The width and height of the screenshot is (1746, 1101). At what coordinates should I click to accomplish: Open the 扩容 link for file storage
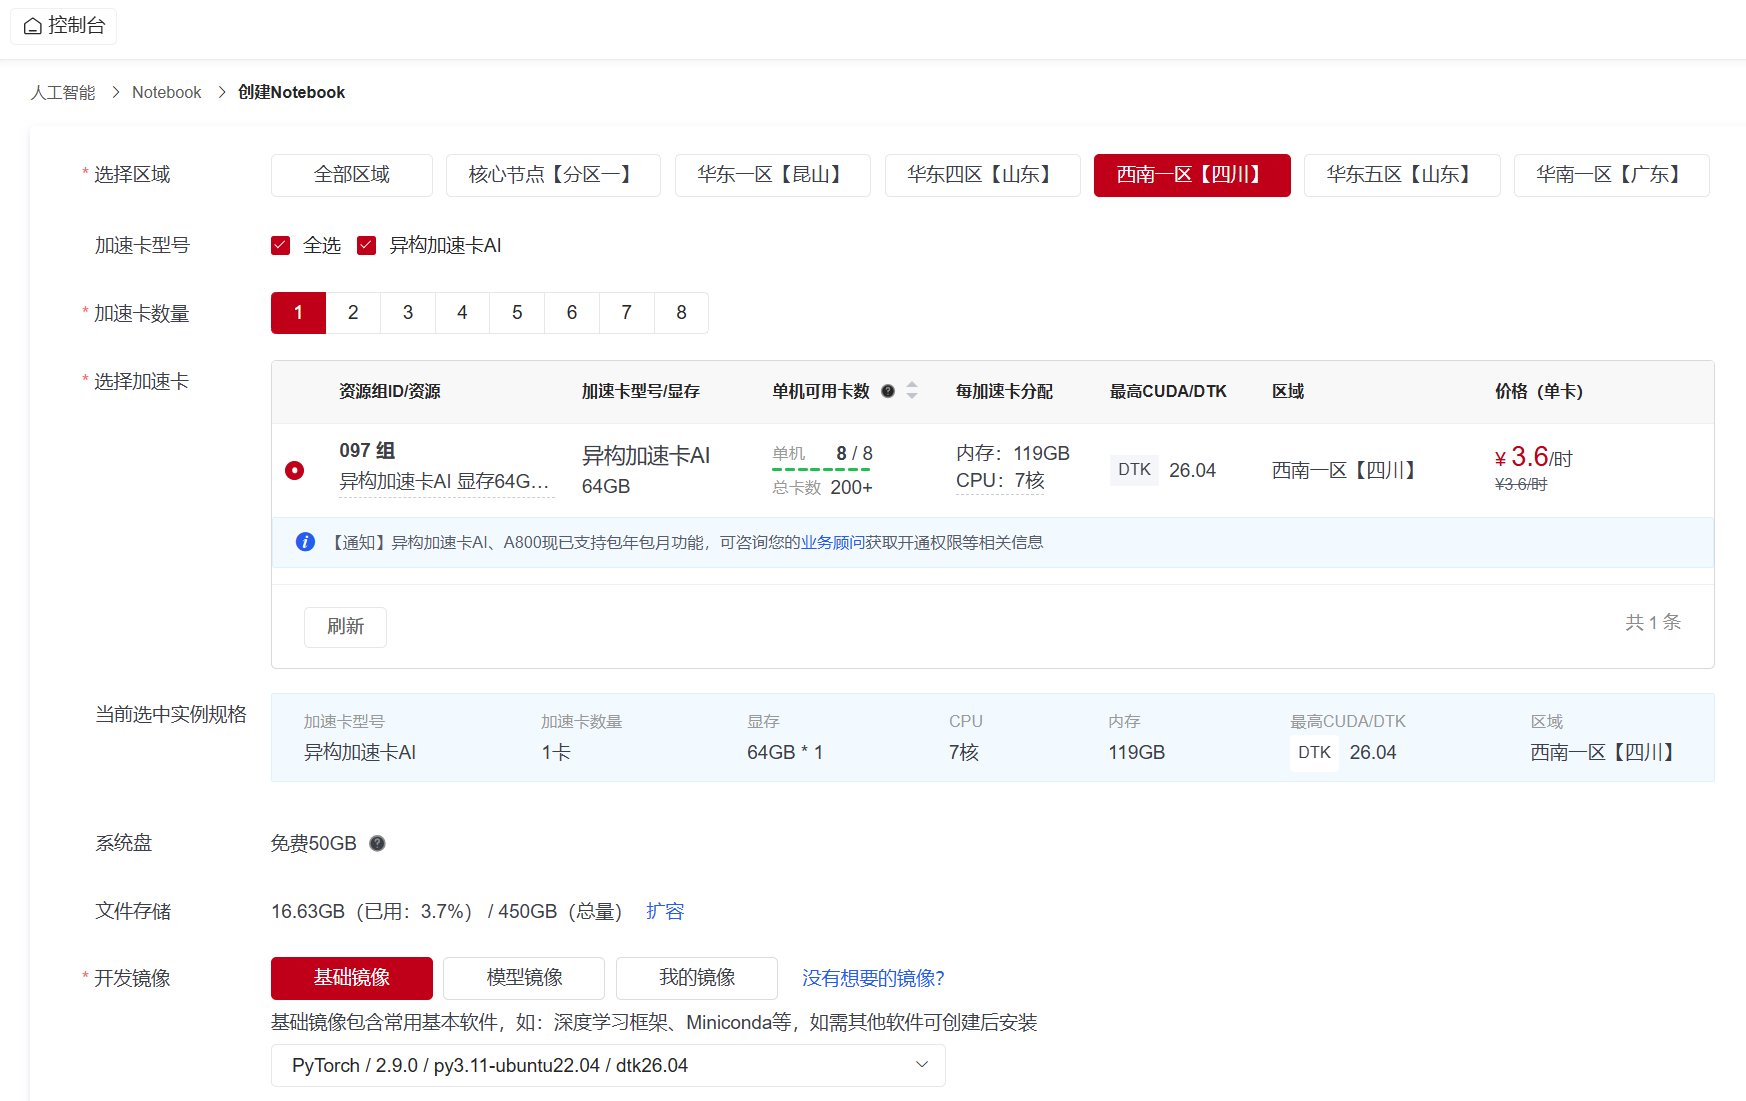665,911
